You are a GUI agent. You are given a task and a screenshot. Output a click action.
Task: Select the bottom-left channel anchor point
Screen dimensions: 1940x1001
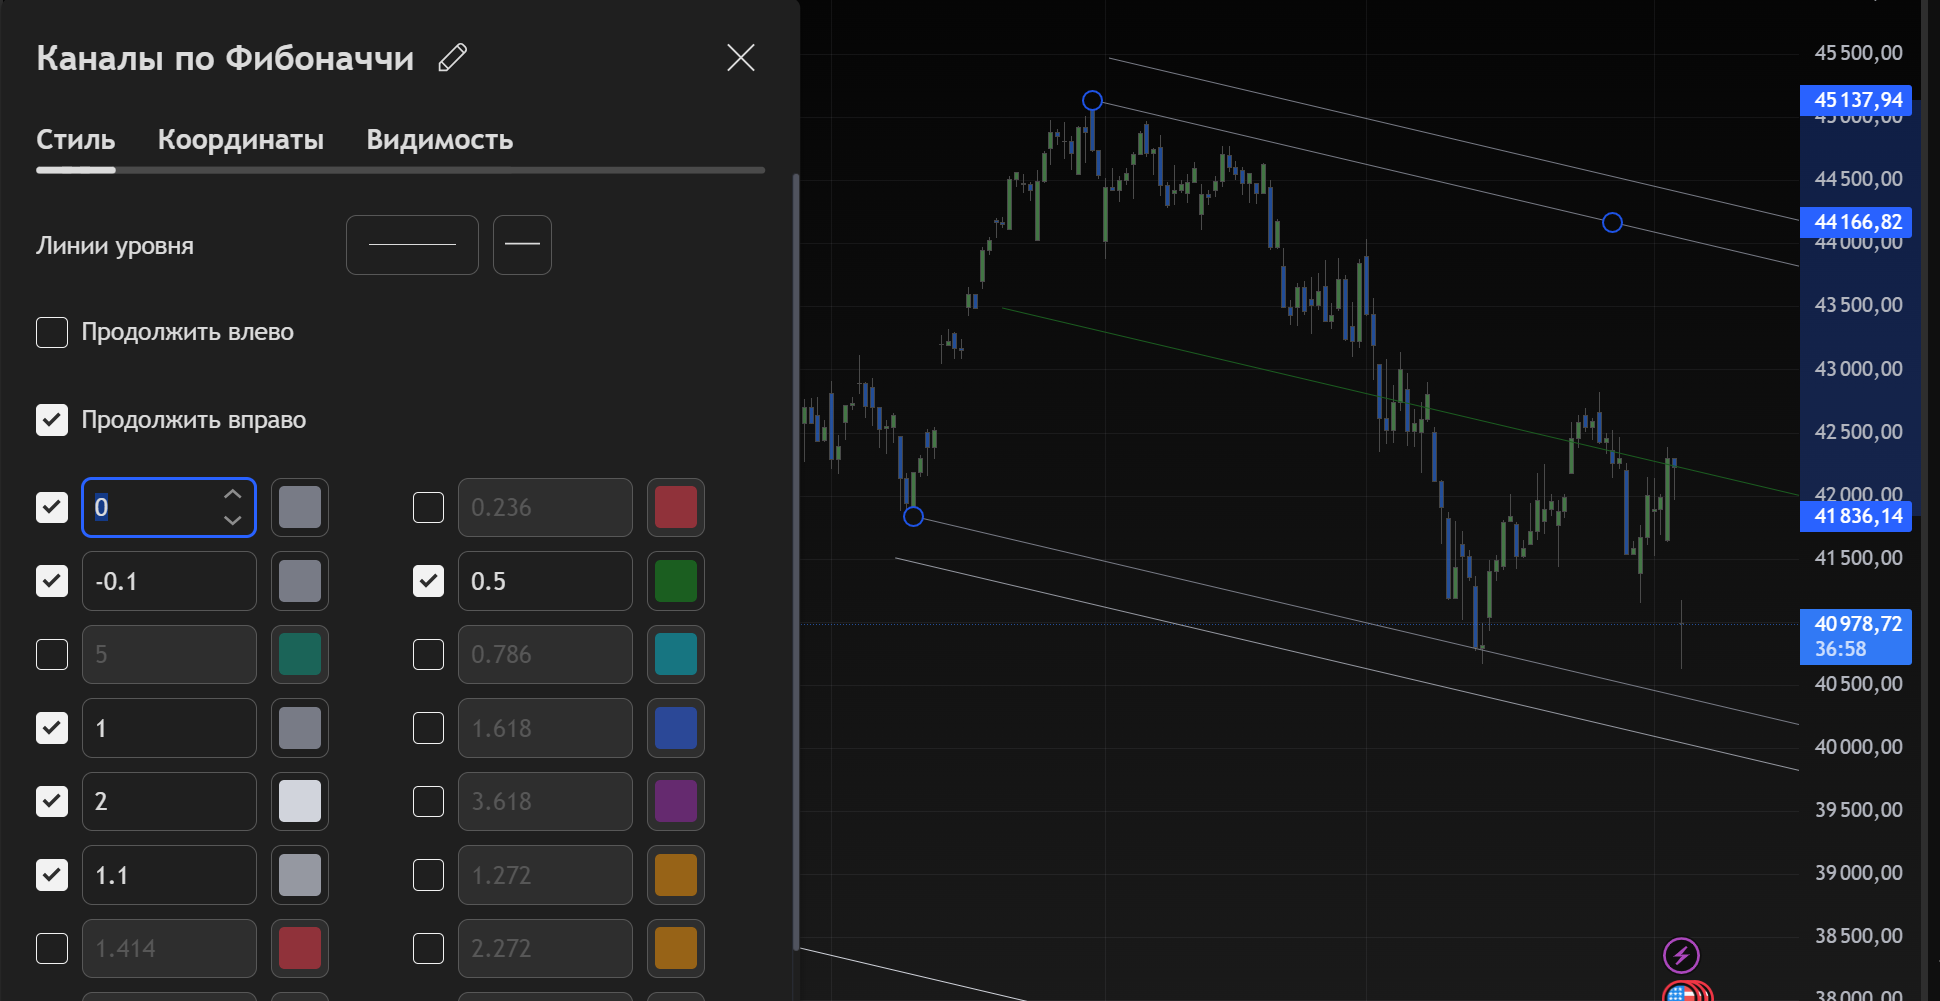point(913,516)
